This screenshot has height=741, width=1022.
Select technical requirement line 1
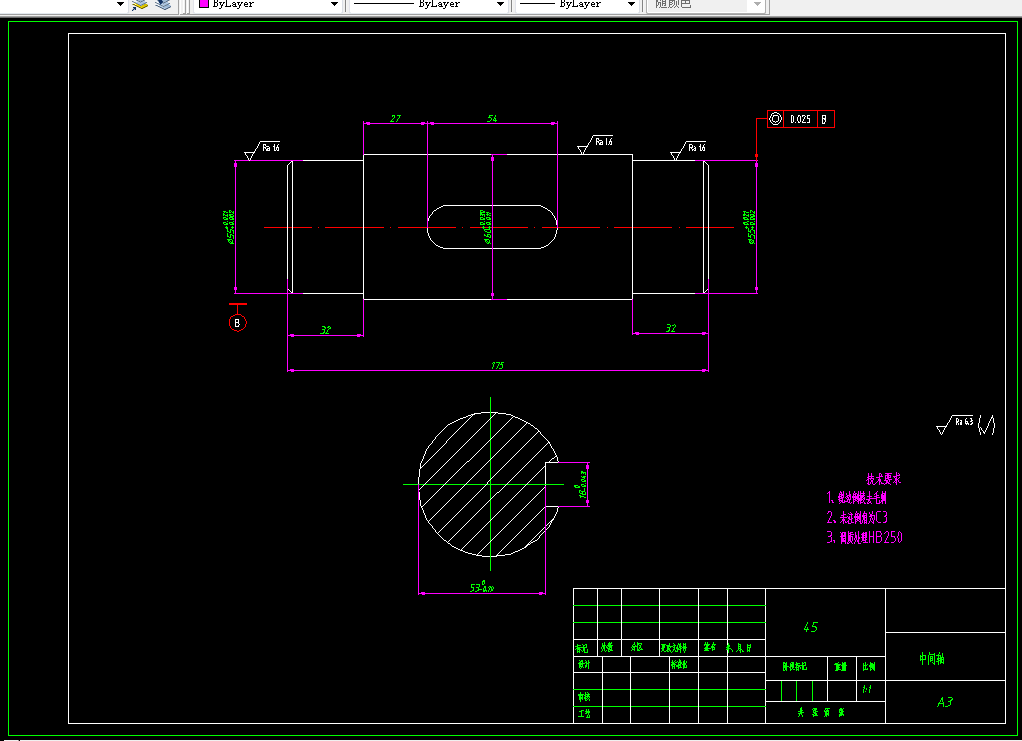coord(856,498)
